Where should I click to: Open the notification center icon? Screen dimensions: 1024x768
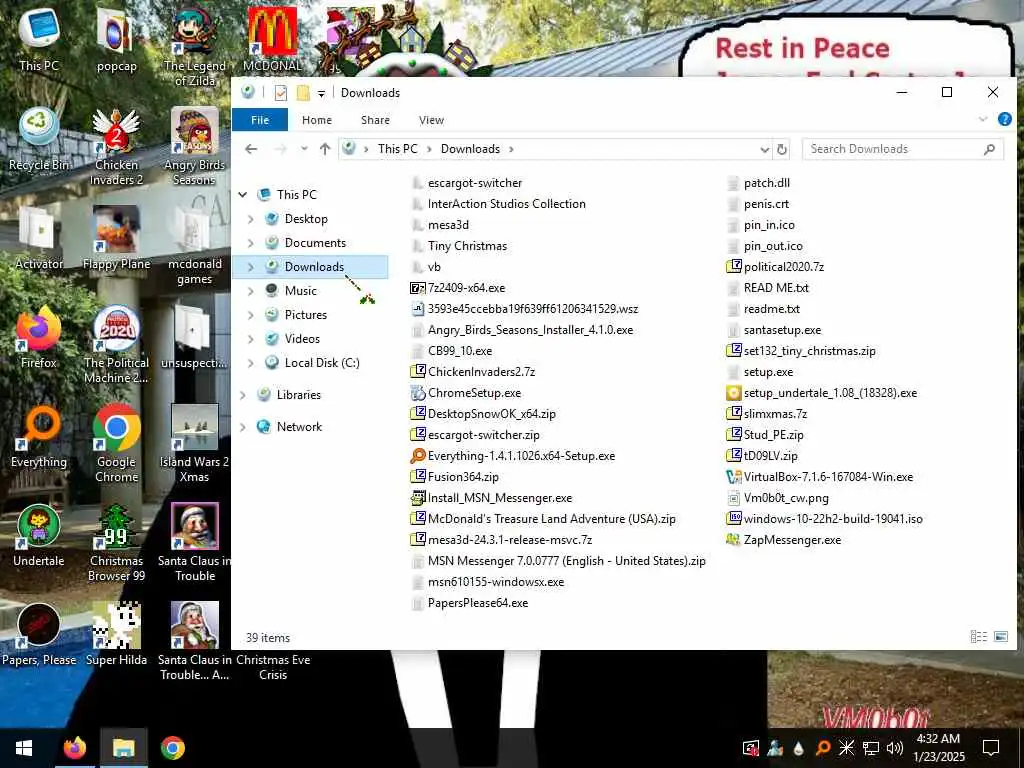(991, 748)
